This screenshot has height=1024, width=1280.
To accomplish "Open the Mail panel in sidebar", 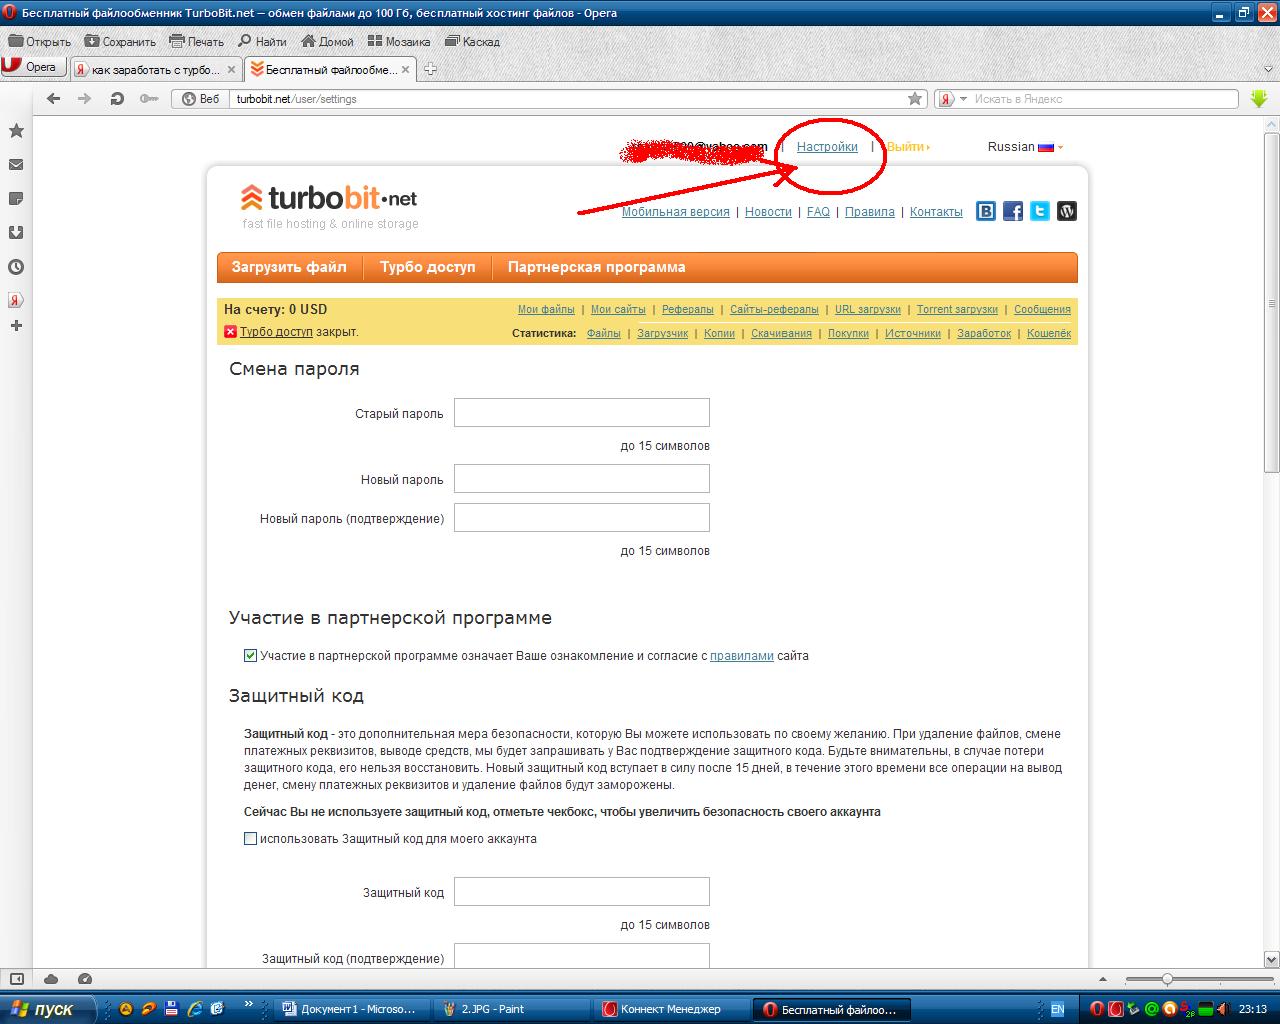I will point(16,165).
